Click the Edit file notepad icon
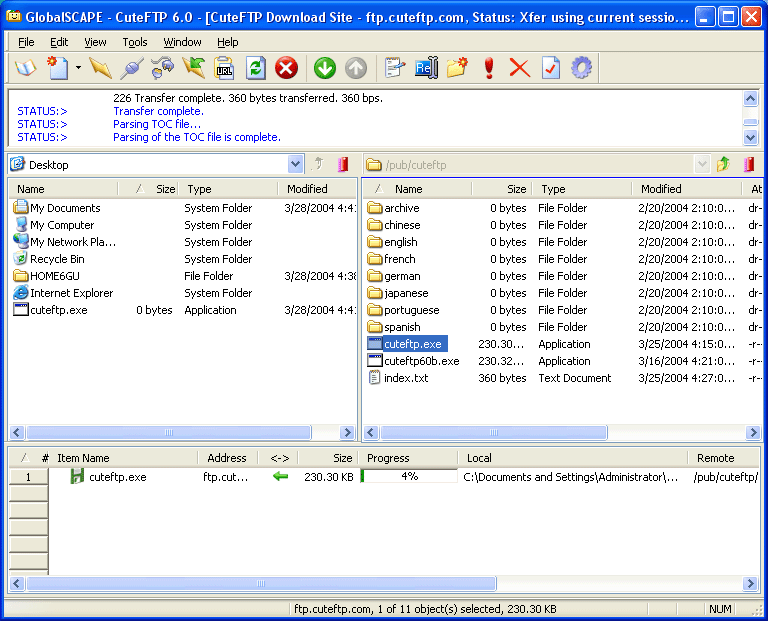The image size is (768, 621). (x=395, y=68)
